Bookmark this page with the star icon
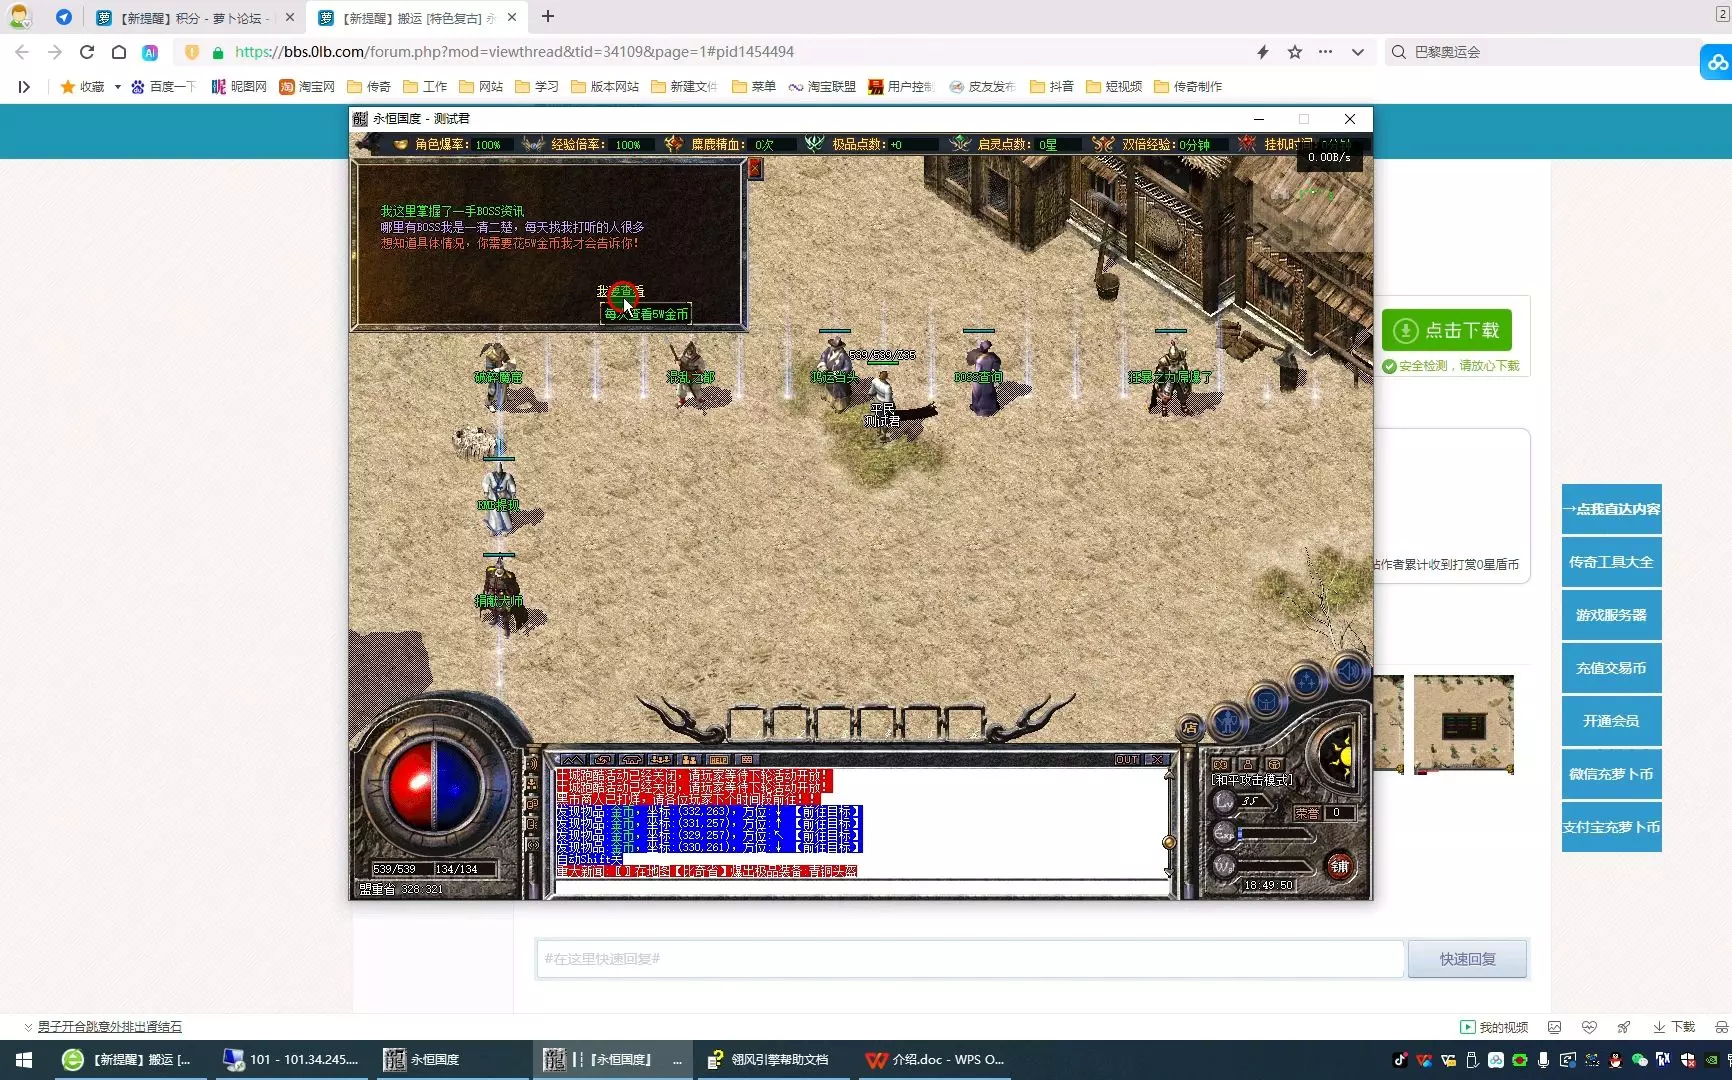1732x1080 pixels. click(1295, 52)
